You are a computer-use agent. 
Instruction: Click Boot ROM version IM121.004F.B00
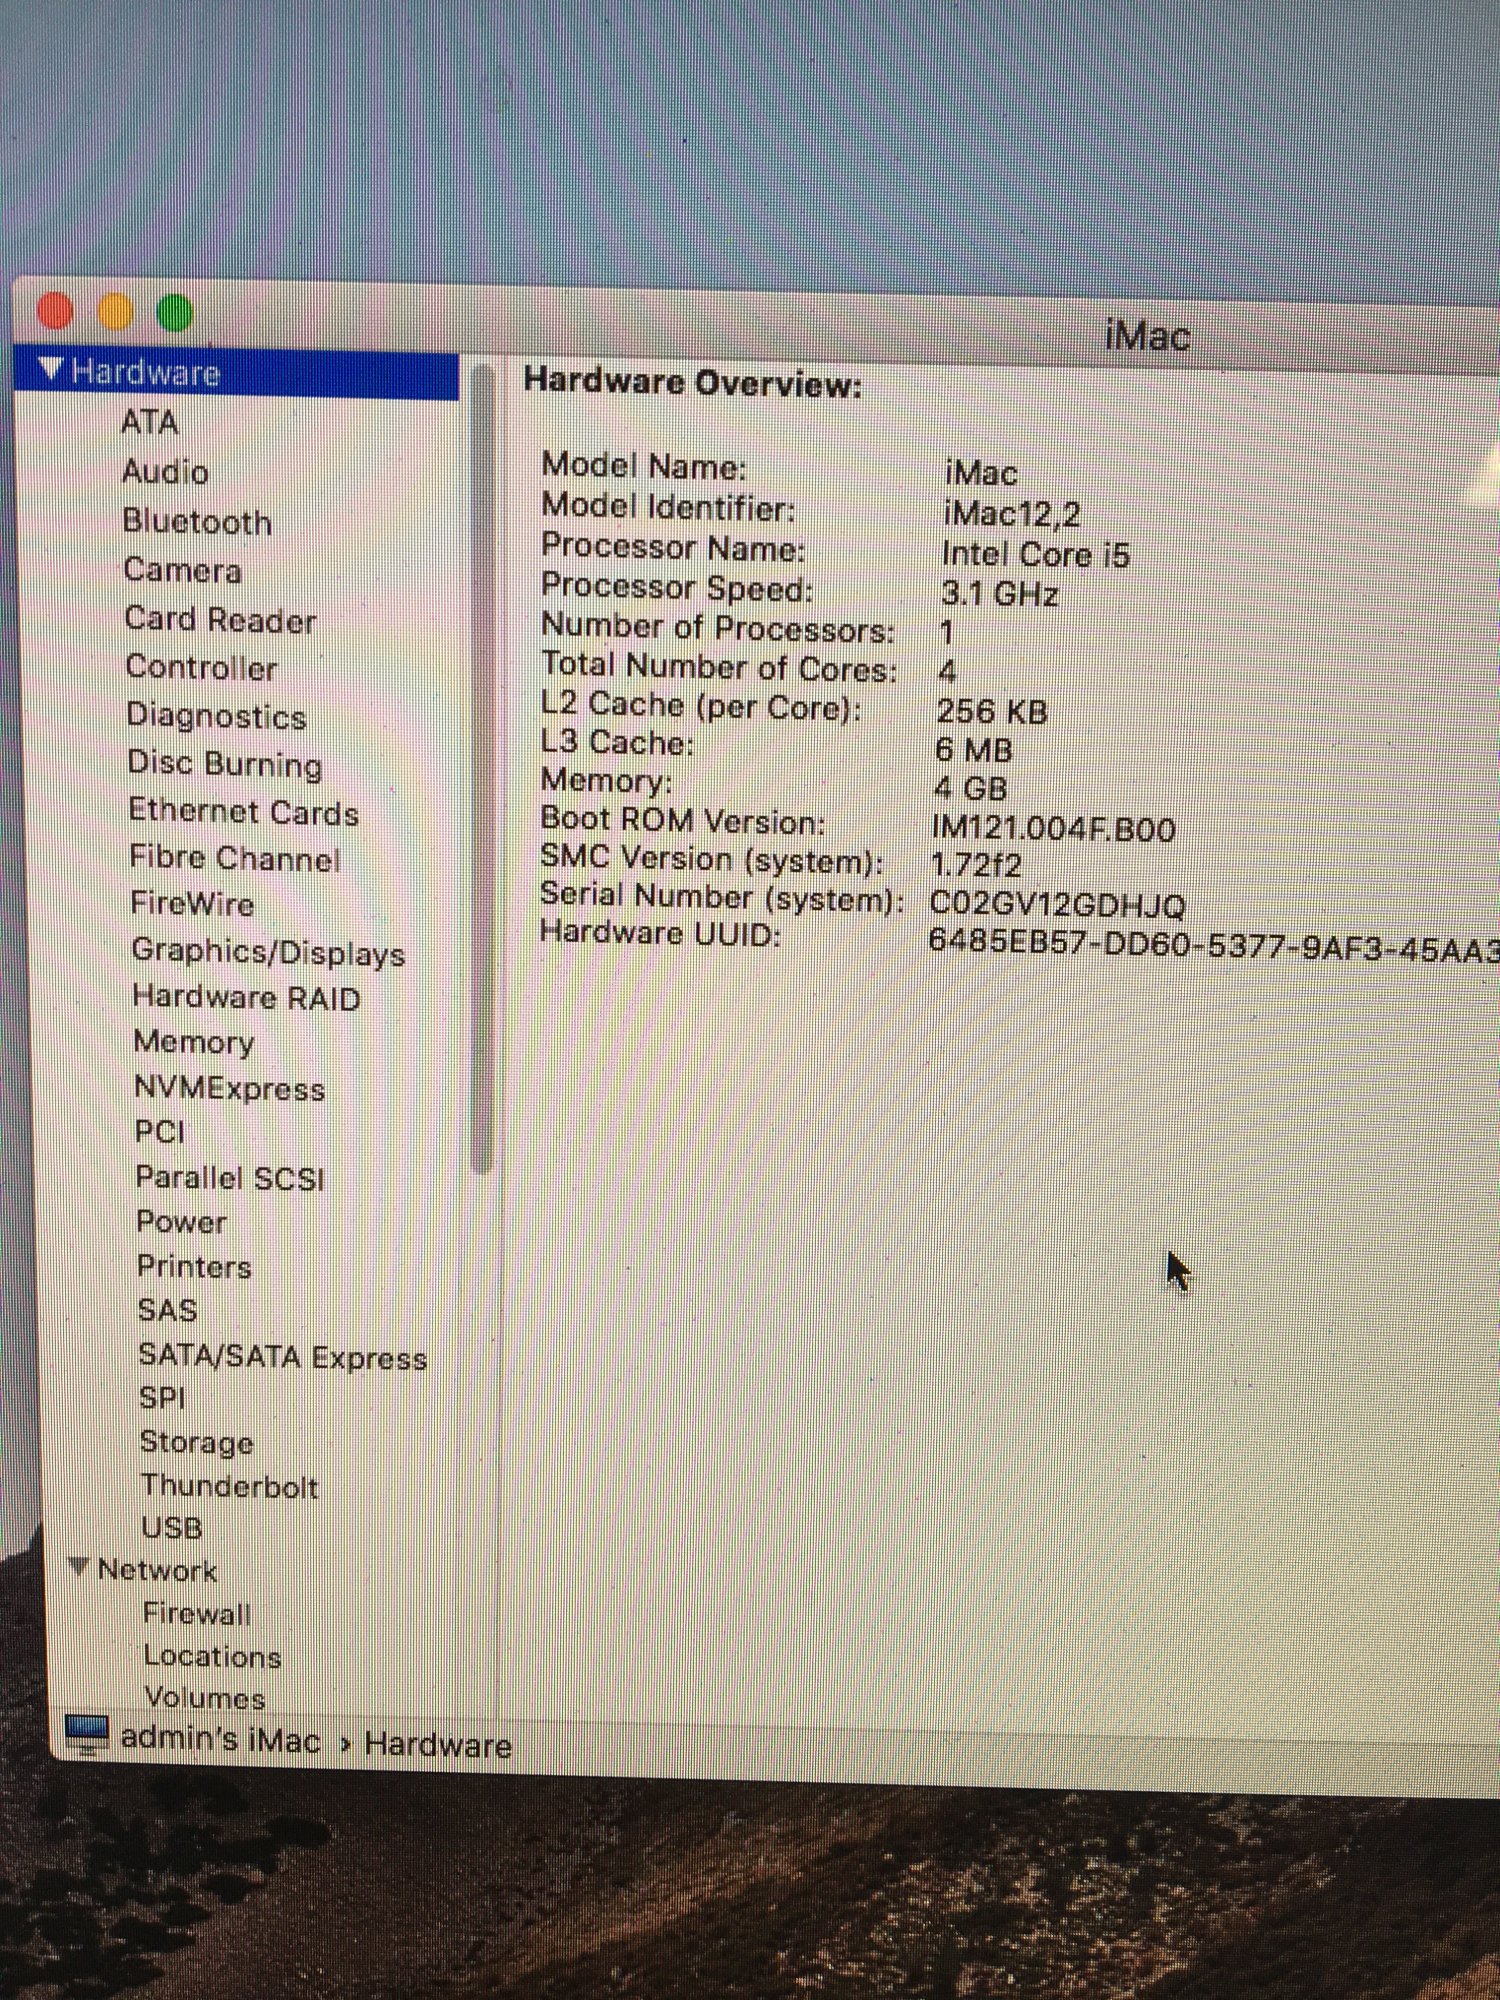click(1054, 828)
